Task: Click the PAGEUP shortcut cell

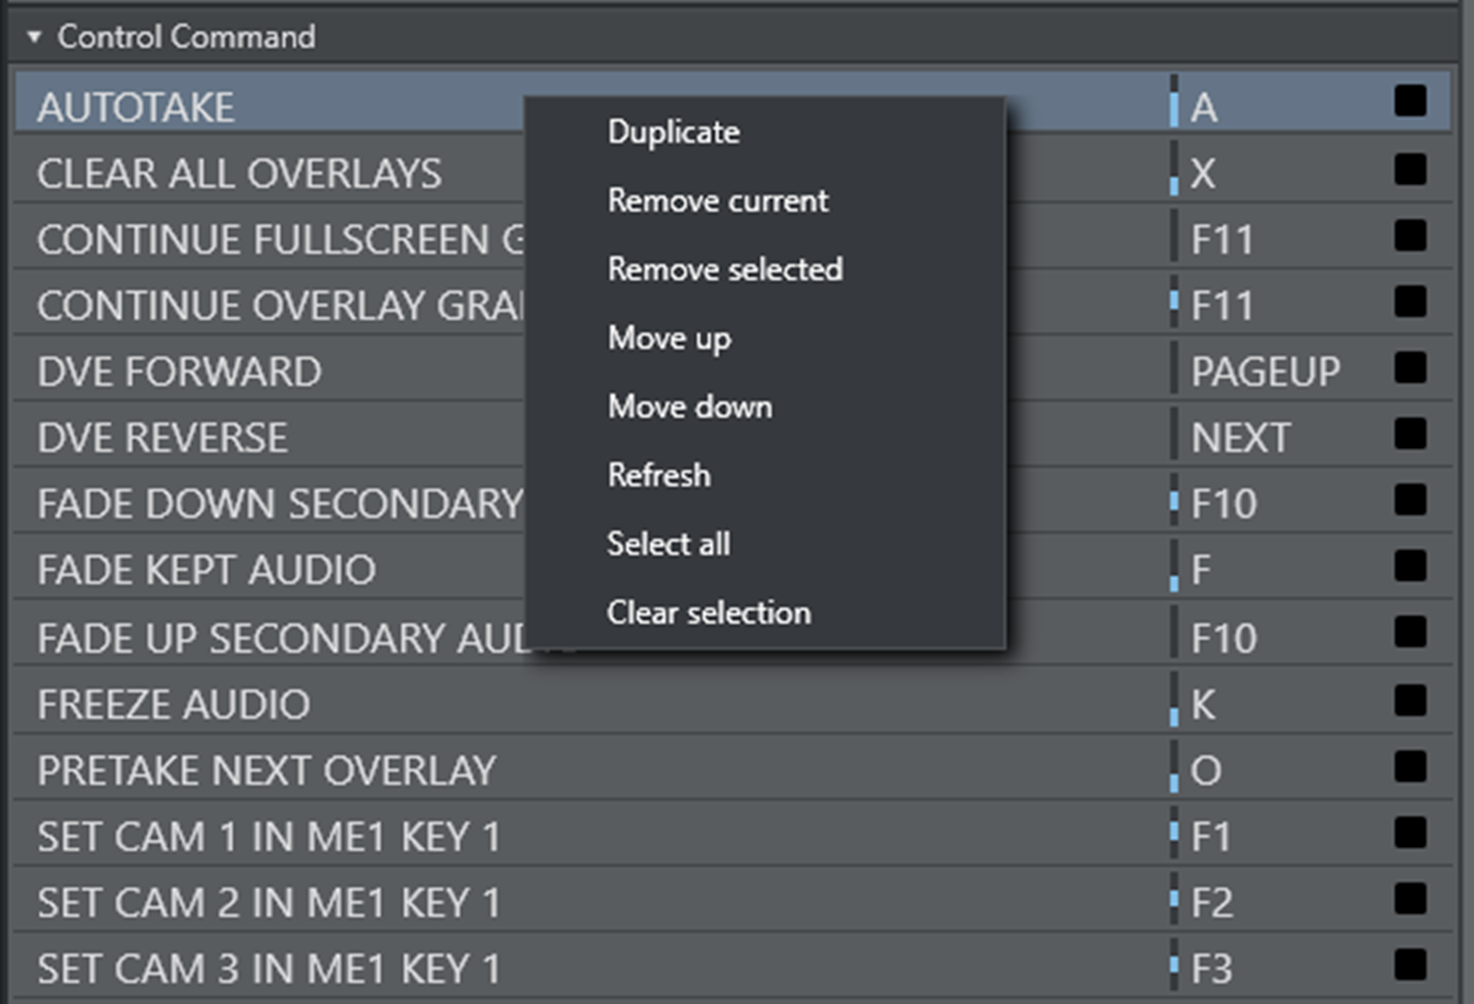Action: [1265, 372]
